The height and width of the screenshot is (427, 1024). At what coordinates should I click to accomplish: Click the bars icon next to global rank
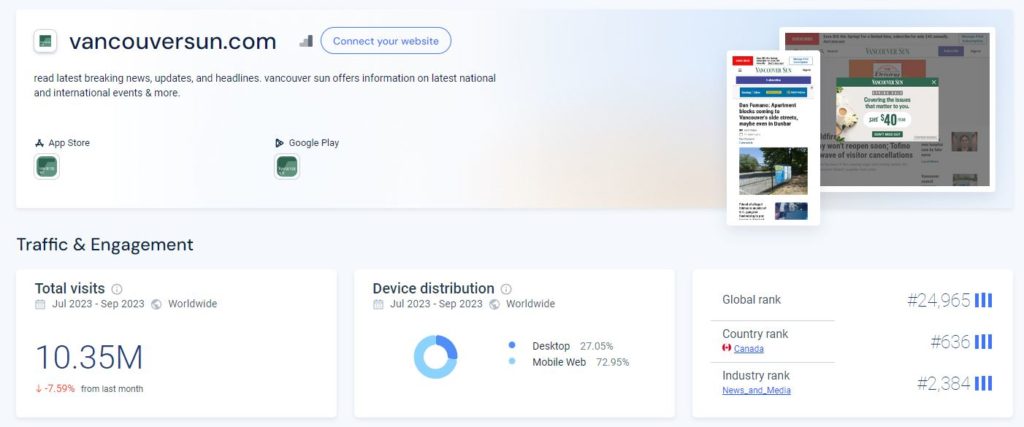coord(983,300)
